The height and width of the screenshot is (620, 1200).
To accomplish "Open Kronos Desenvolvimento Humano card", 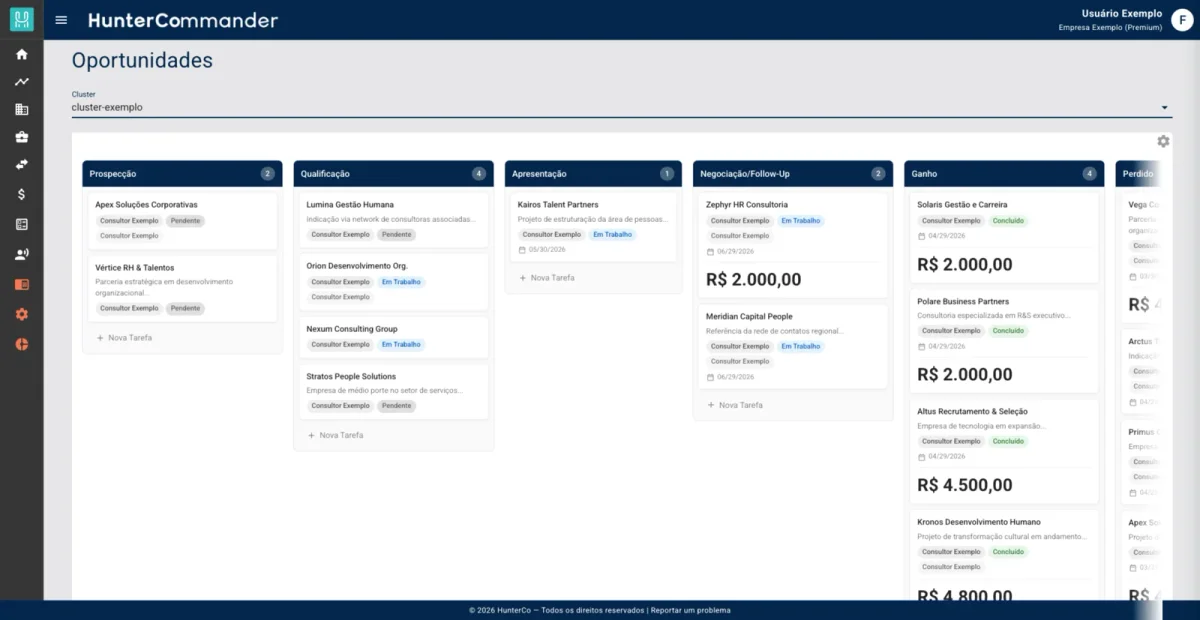I will pyautogui.click(x=1004, y=555).
